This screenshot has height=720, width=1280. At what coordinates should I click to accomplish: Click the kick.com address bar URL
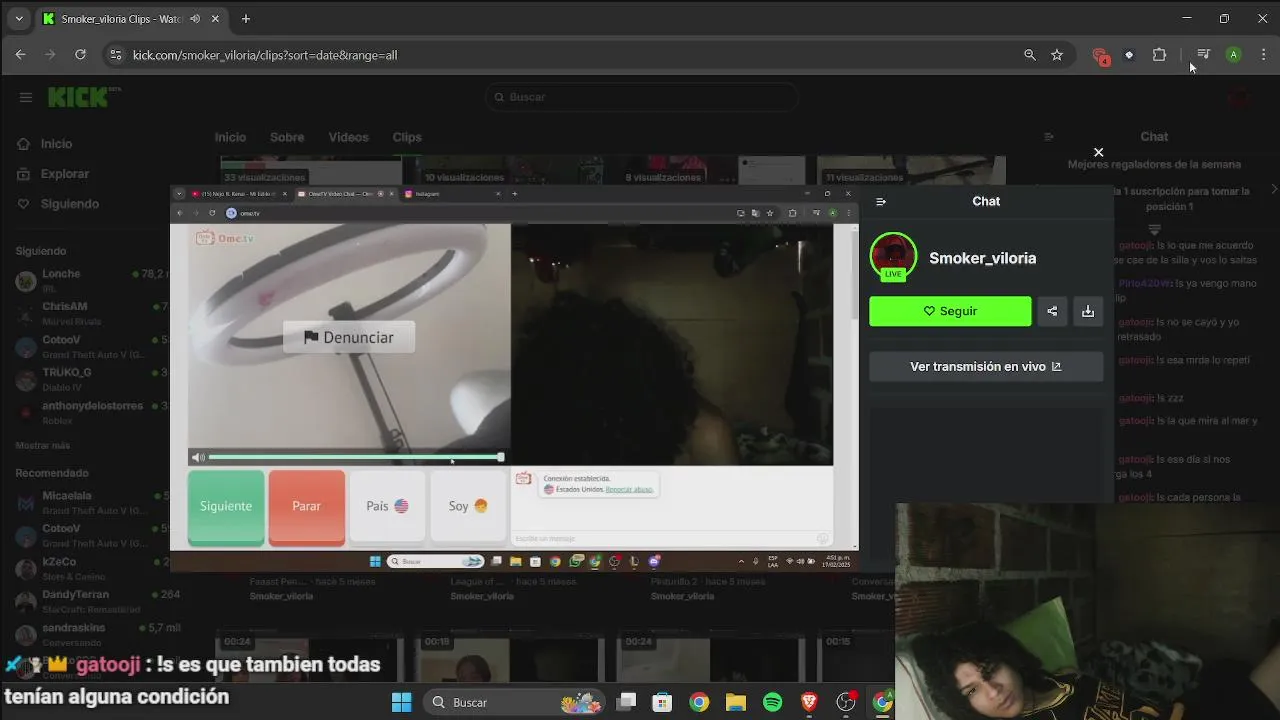tap(265, 55)
